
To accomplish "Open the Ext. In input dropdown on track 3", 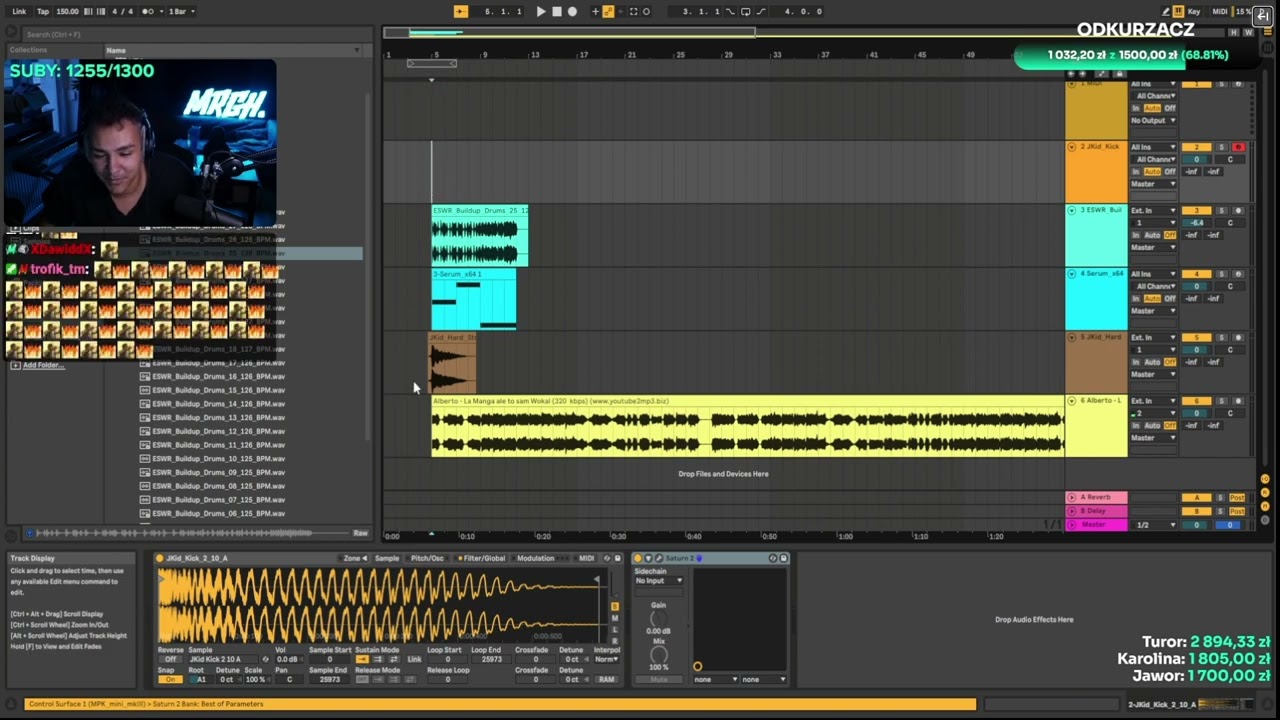I will click(1154, 211).
